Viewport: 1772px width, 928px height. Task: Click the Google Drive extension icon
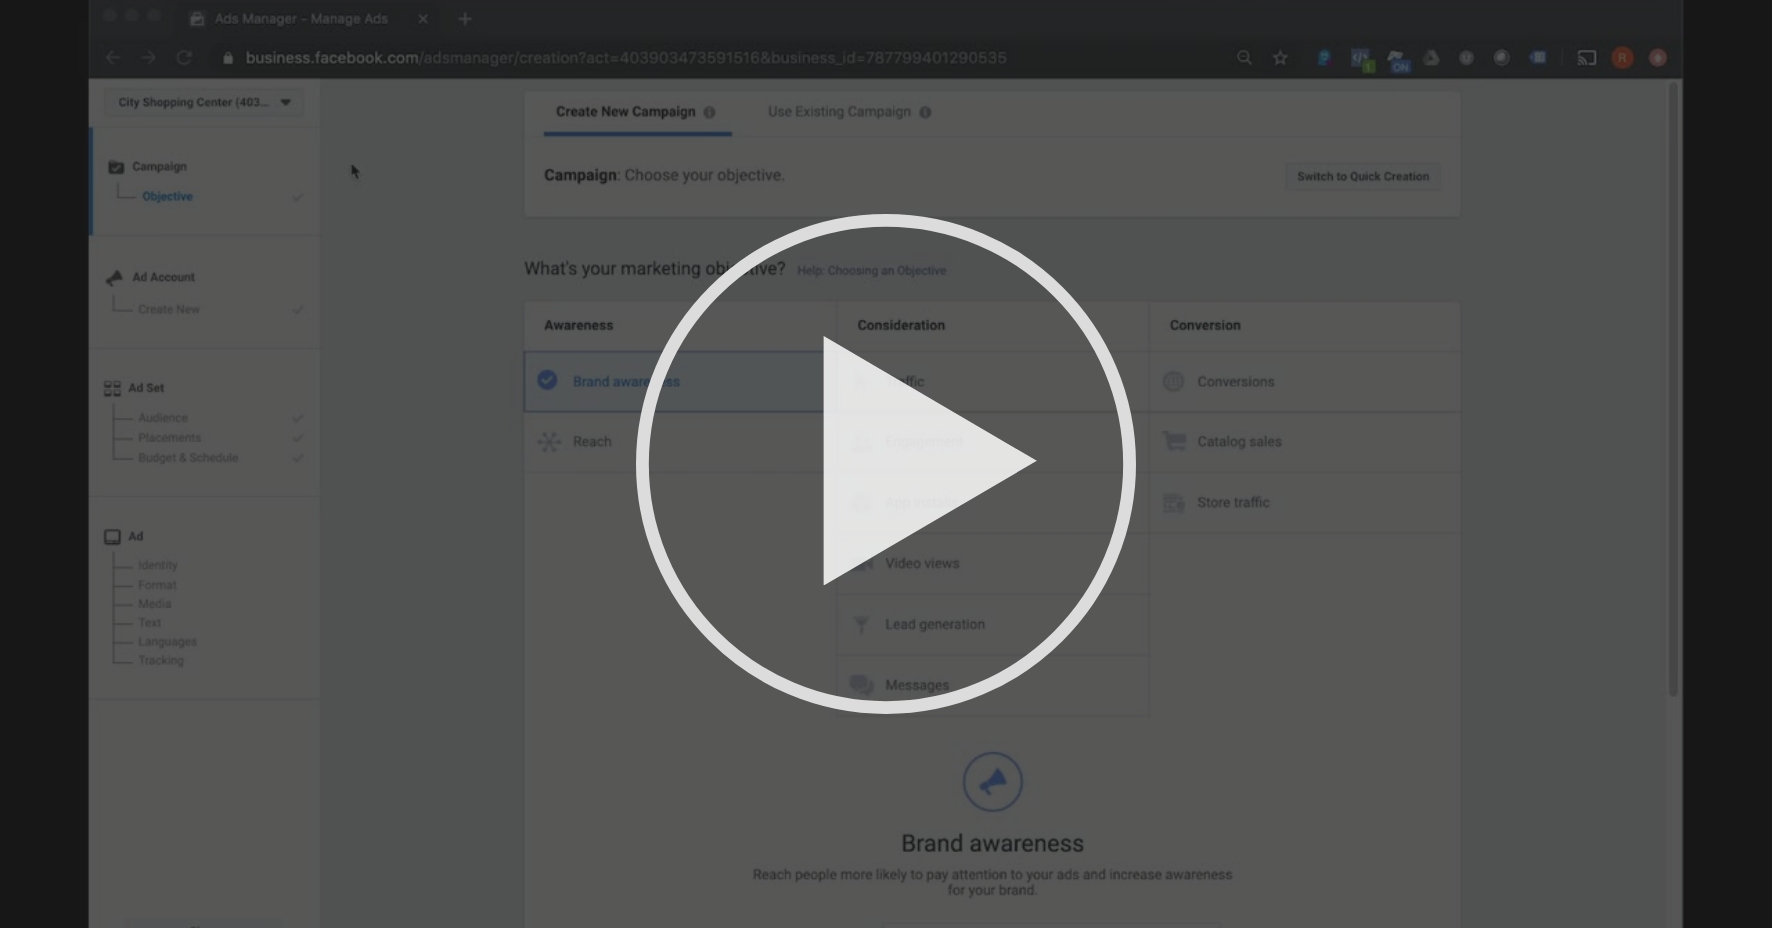click(x=1431, y=58)
